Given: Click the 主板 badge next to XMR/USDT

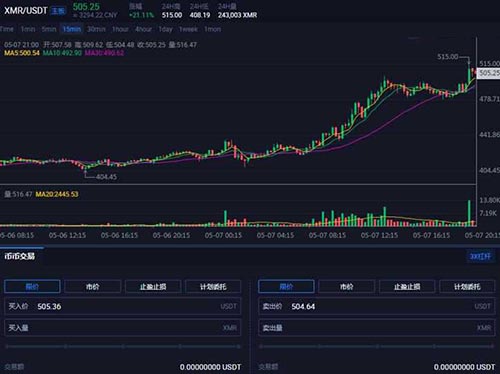Looking at the screenshot, I should 58,11.
